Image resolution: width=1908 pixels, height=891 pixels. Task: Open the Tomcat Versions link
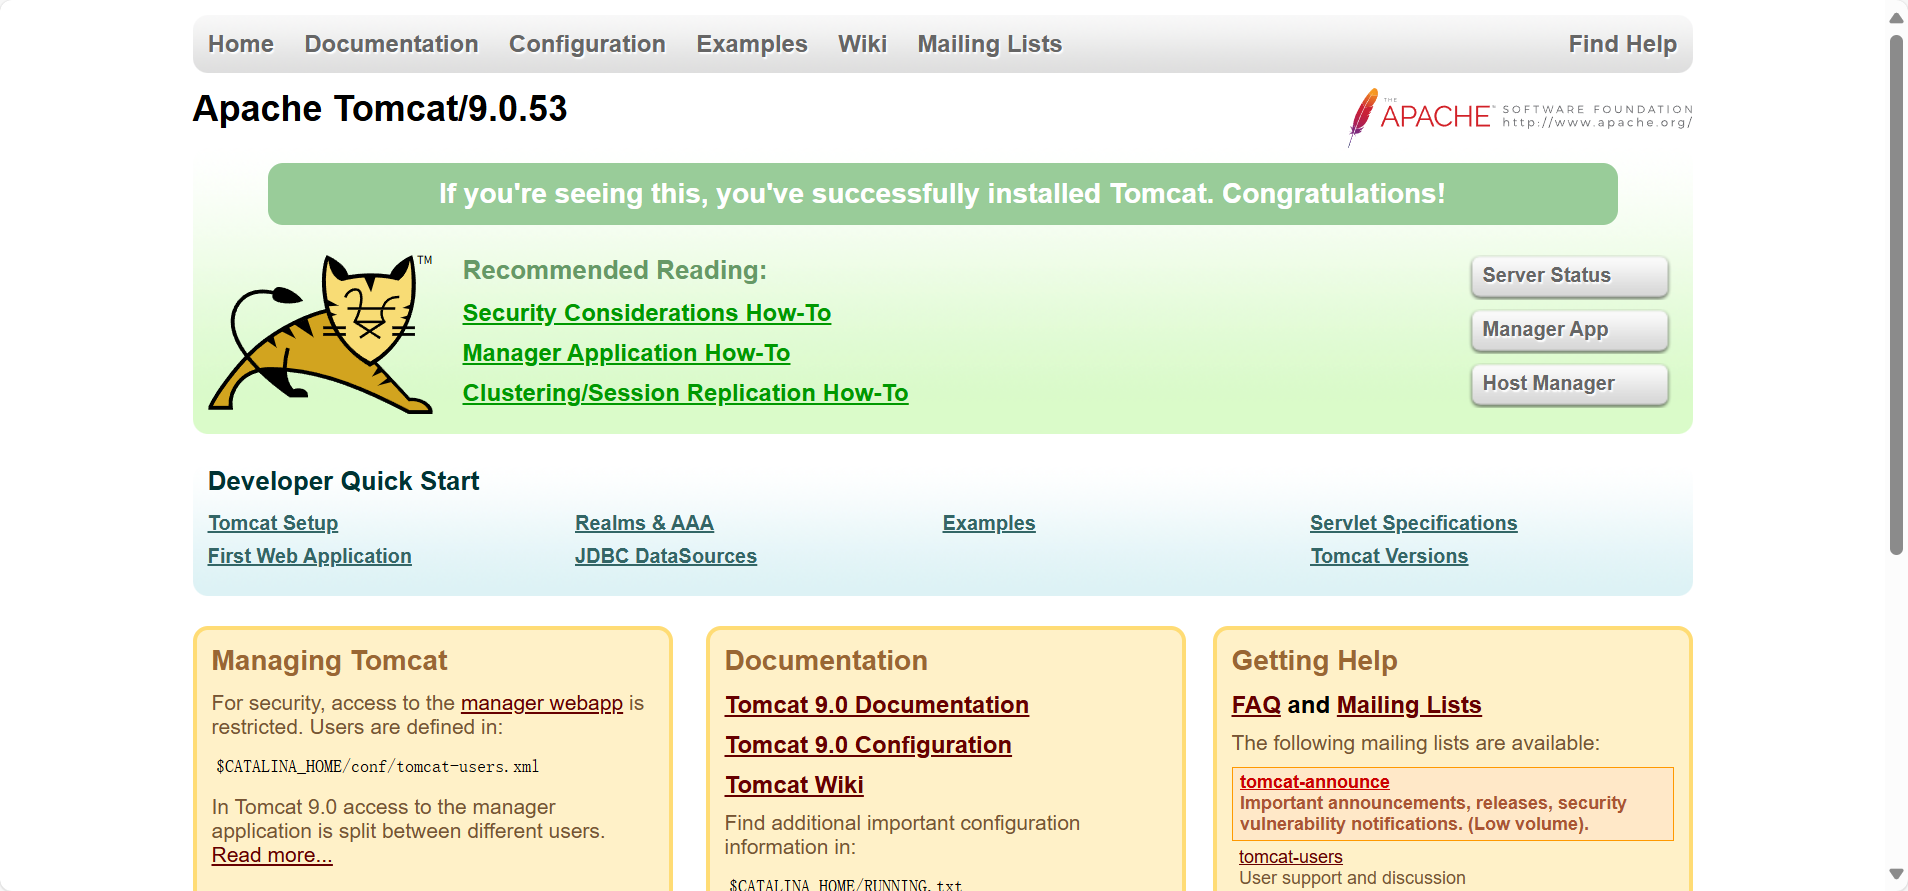(1389, 556)
